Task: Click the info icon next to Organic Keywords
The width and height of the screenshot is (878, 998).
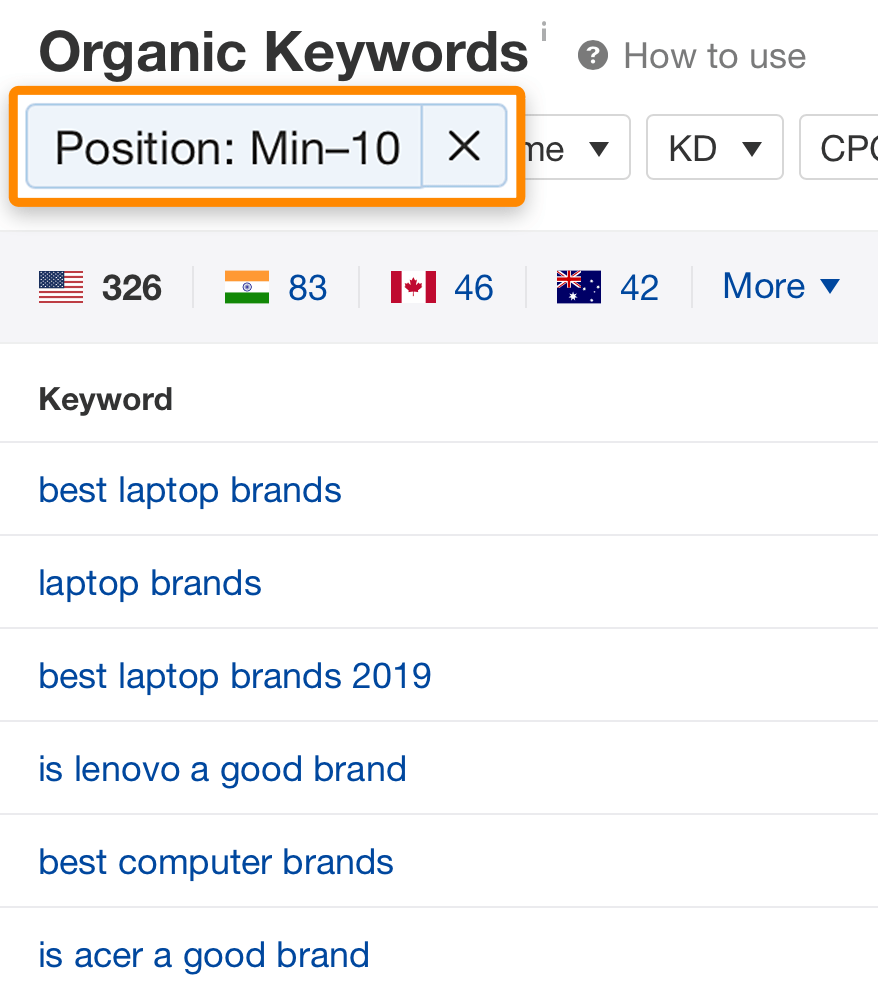Action: 544,30
